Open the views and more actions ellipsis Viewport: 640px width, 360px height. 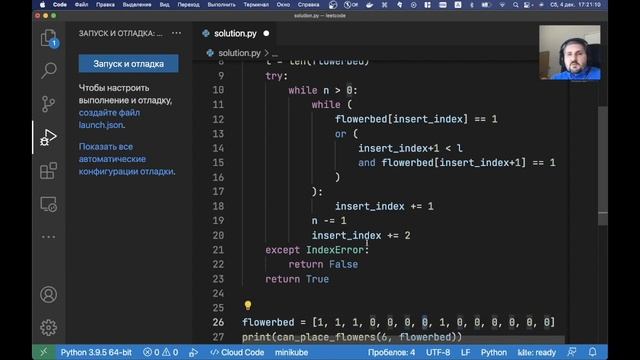pos(176,33)
